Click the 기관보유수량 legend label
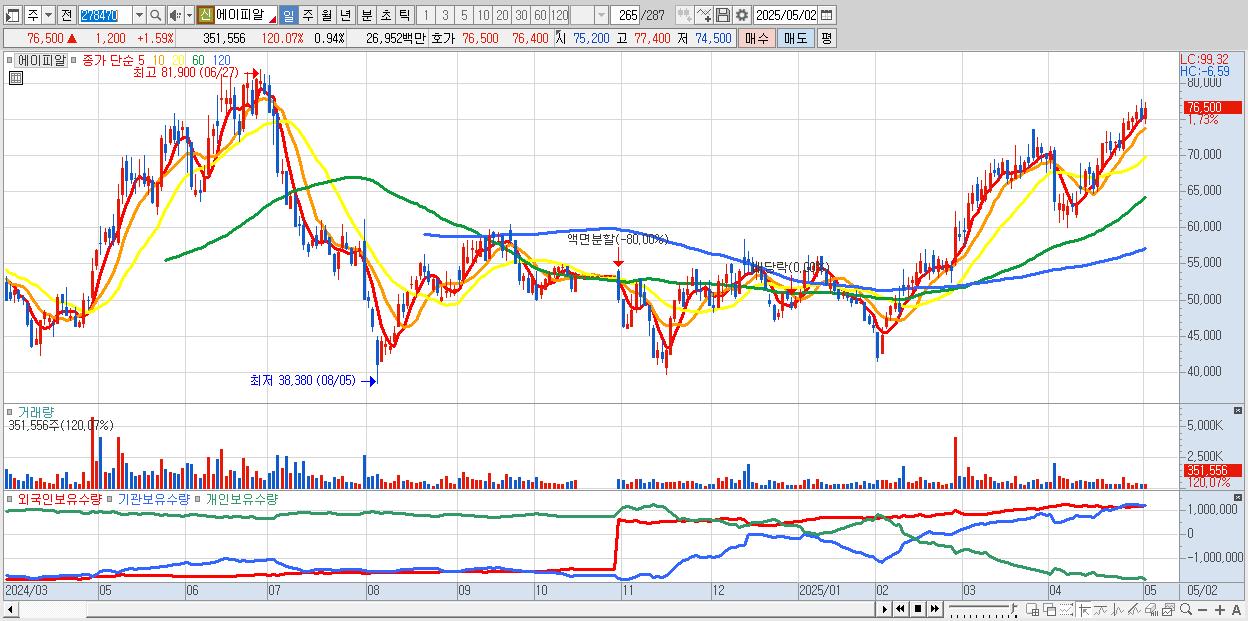Screen dimensions: 1248x621 (x=154, y=499)
